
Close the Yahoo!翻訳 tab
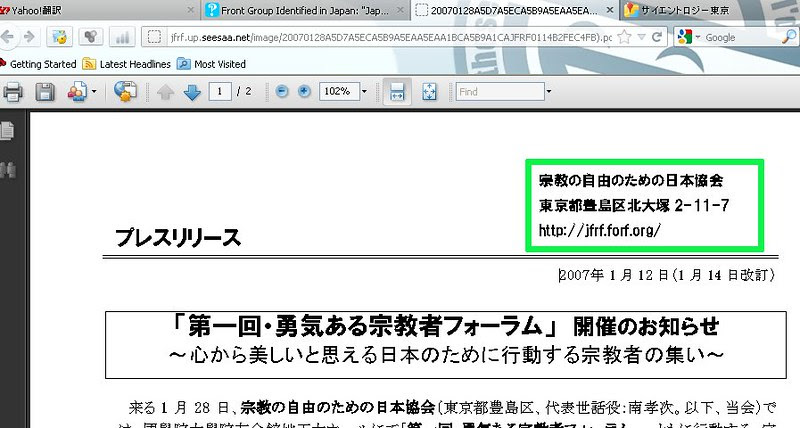click(190, 10)
